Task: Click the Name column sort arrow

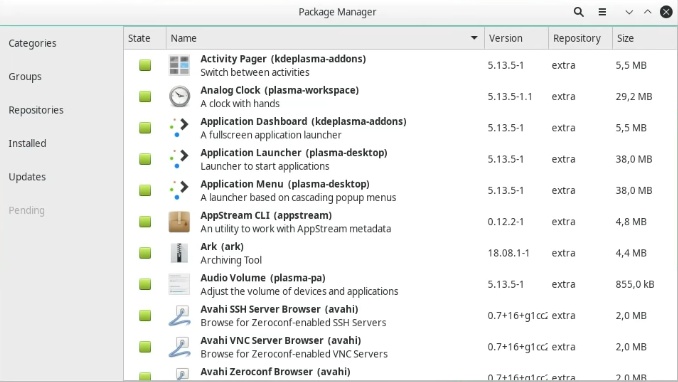Action: point(474,38)
